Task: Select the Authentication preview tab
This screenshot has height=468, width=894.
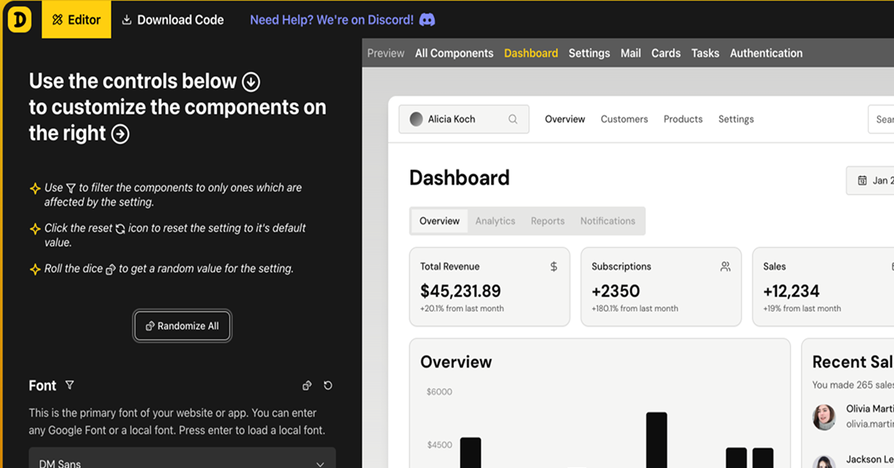Action: tap(766, 53)
